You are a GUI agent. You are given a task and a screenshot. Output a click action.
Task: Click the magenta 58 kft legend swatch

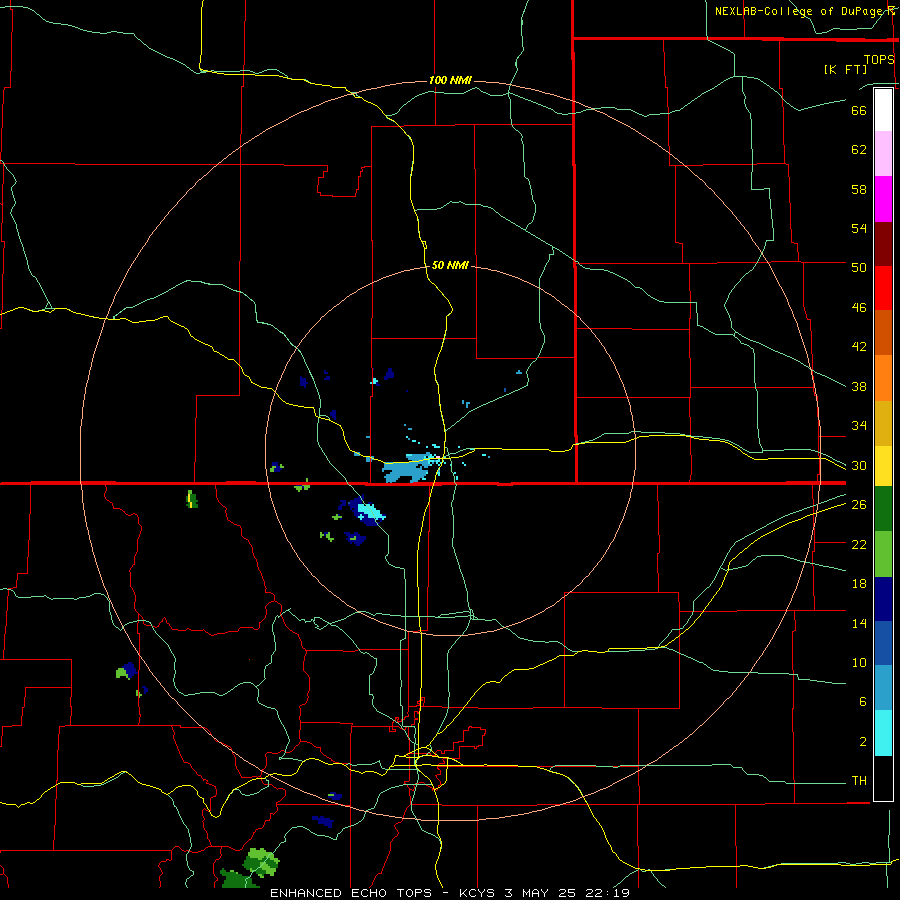(883, 199)
